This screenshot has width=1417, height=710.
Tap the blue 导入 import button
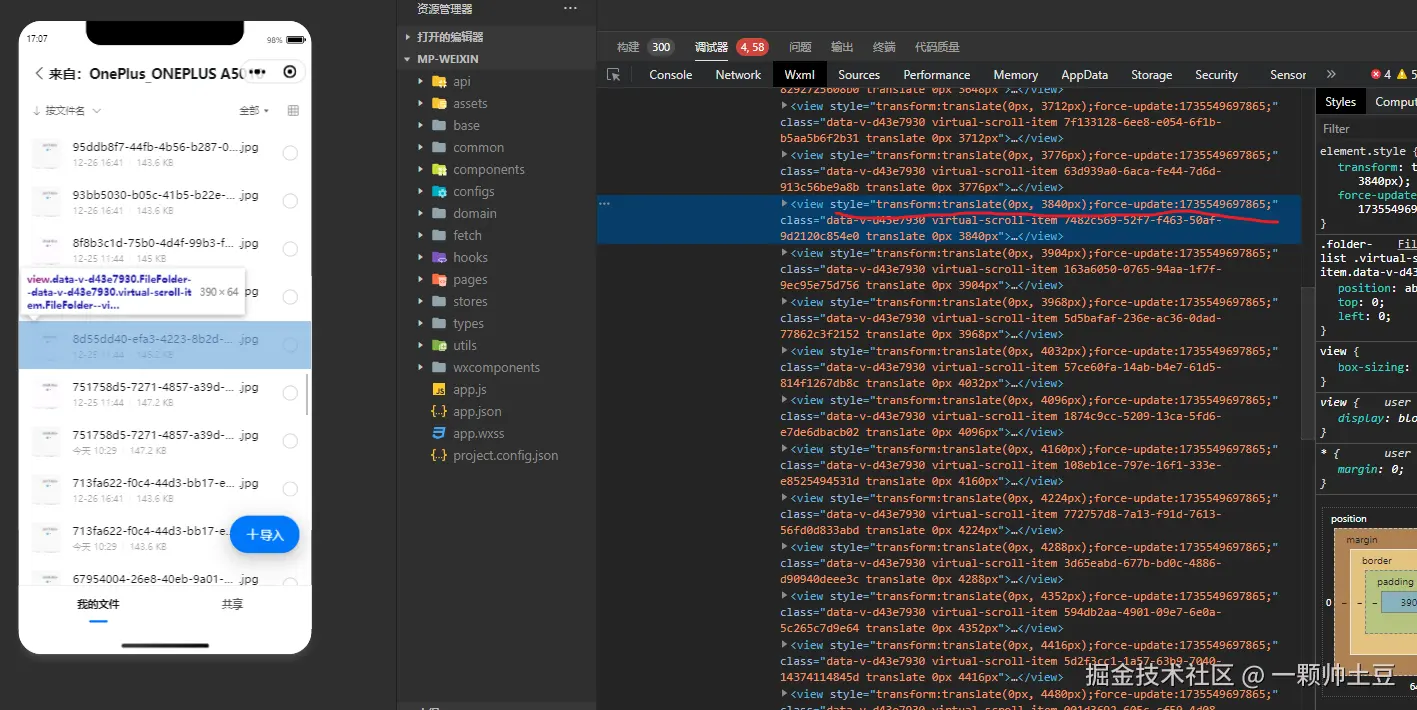point(265,535)
